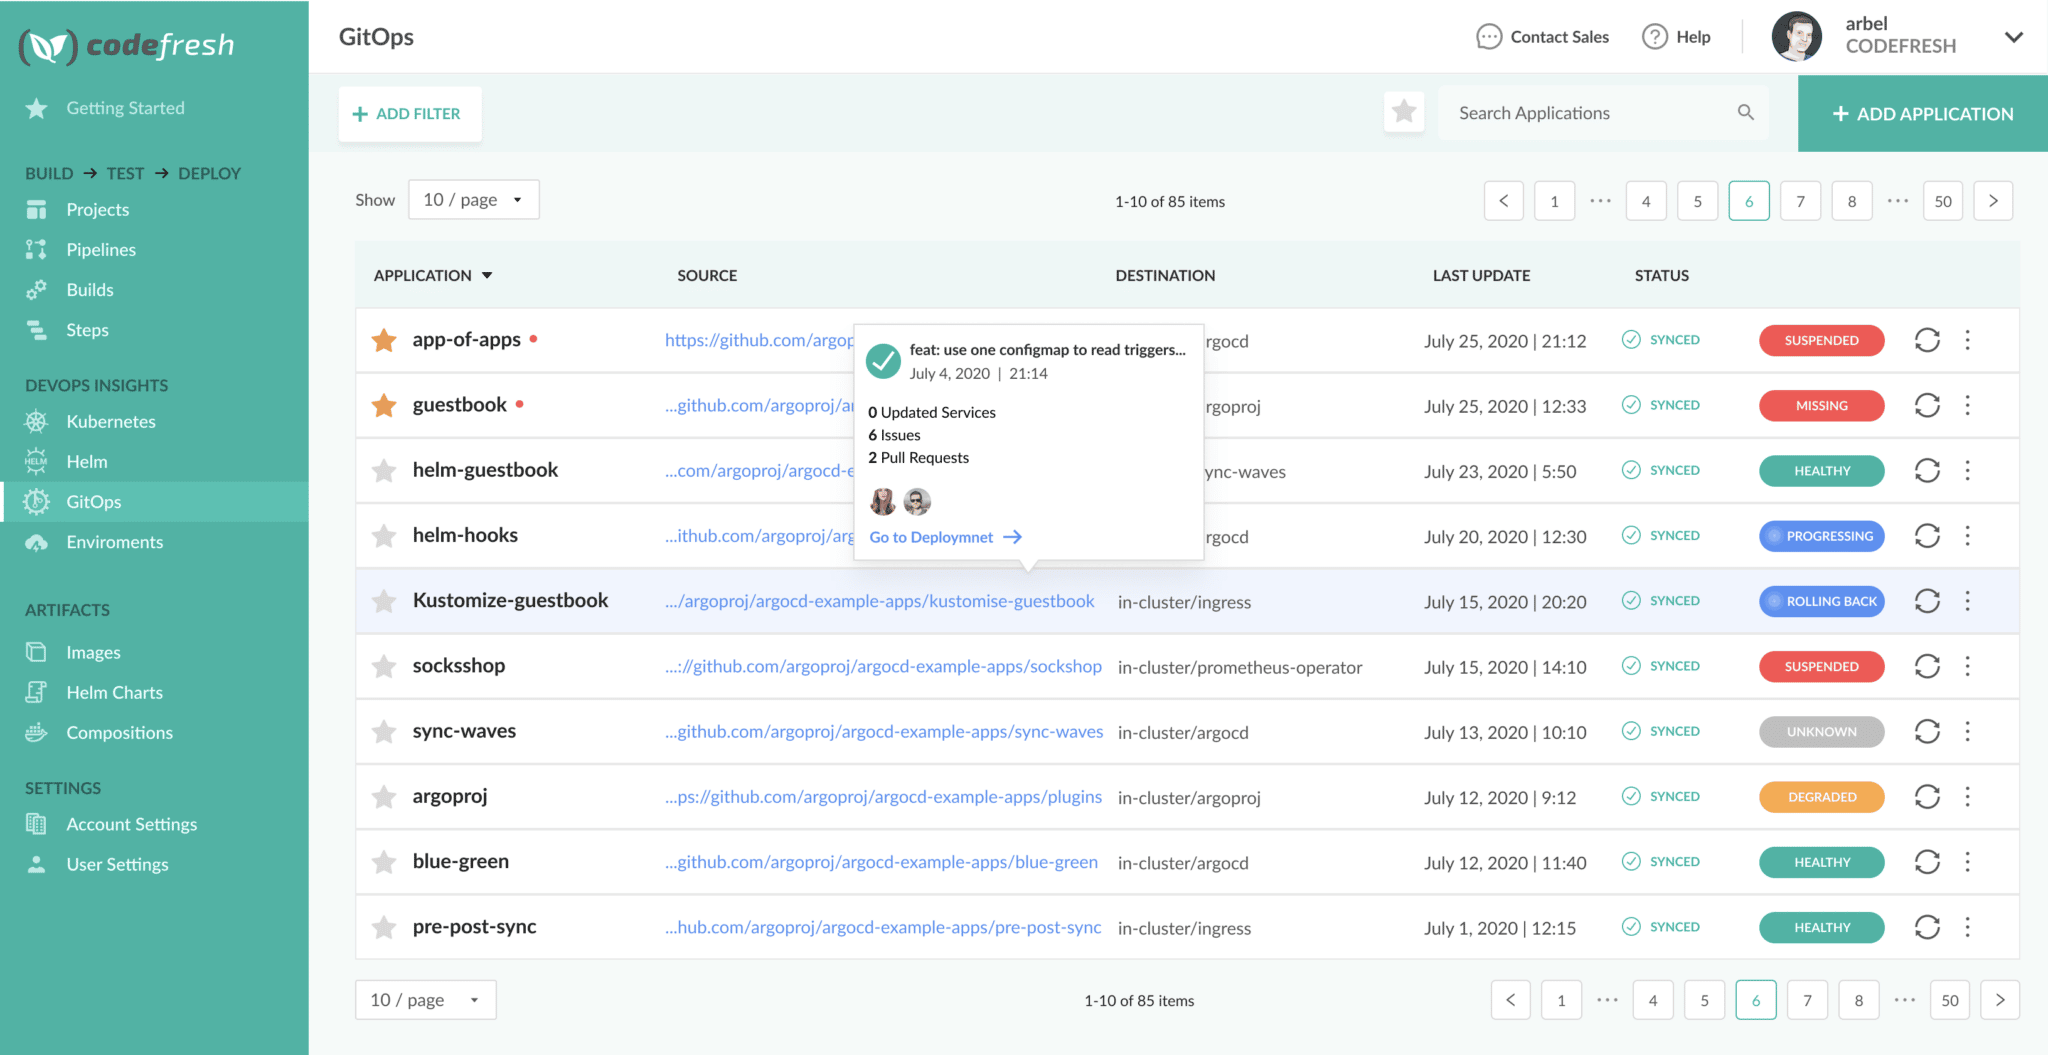This screenshot has width=2048, height=1055.
Task: Favorite helm-hooks with its star
Action: click(384, 536)
